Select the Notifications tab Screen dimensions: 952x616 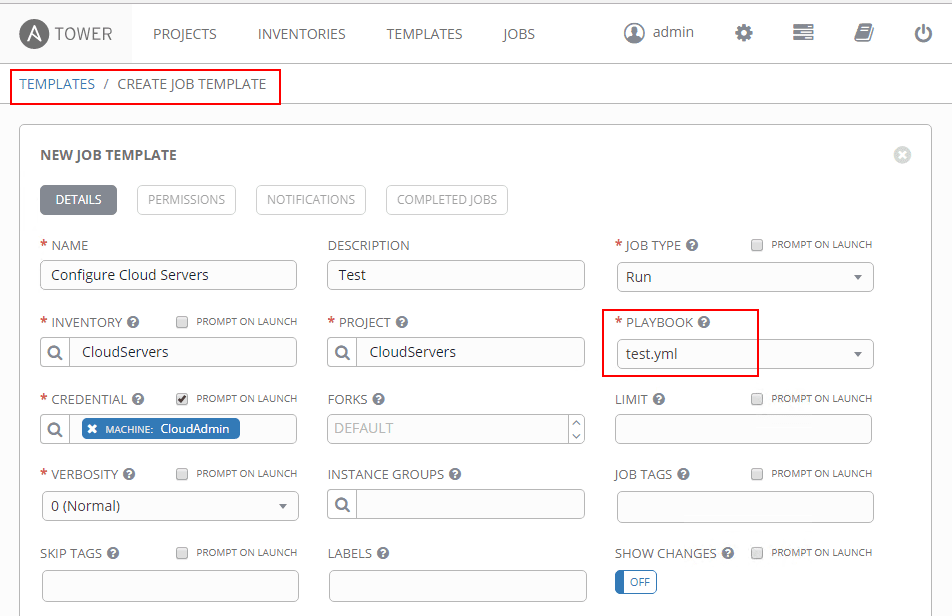click(311, 200)
